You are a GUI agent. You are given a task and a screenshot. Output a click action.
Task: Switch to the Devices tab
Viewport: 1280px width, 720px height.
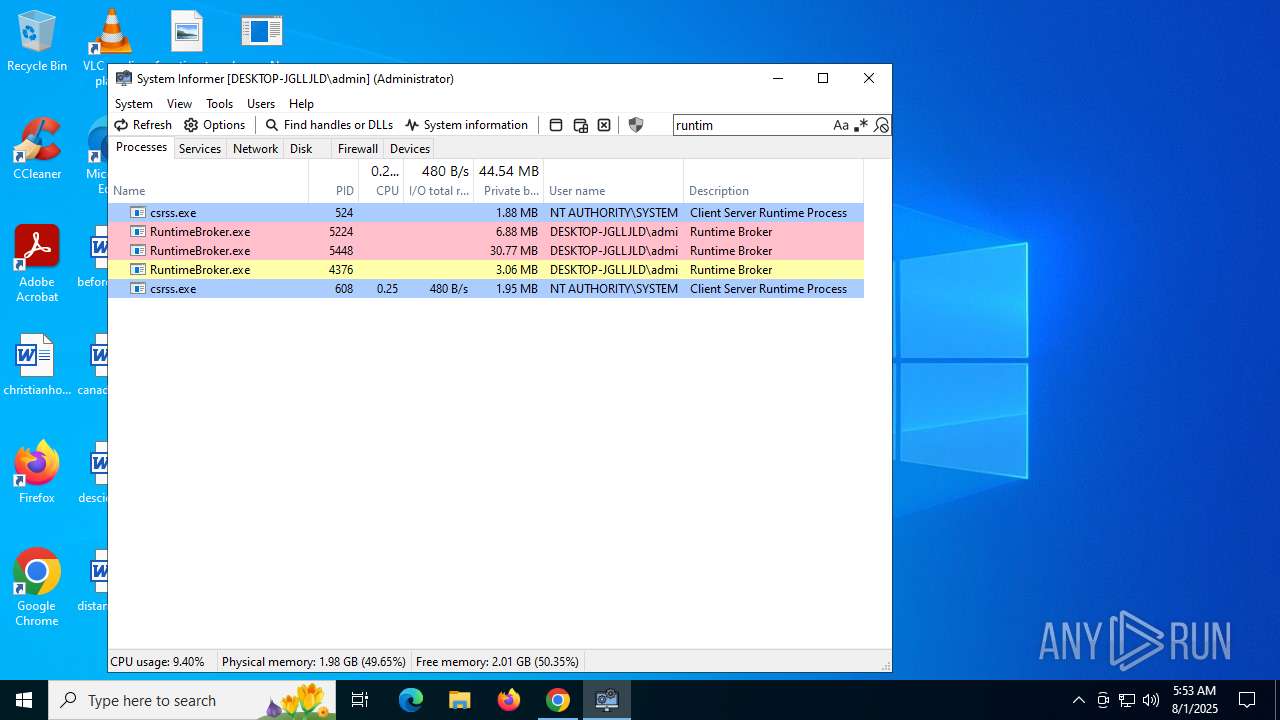point(410,149)
